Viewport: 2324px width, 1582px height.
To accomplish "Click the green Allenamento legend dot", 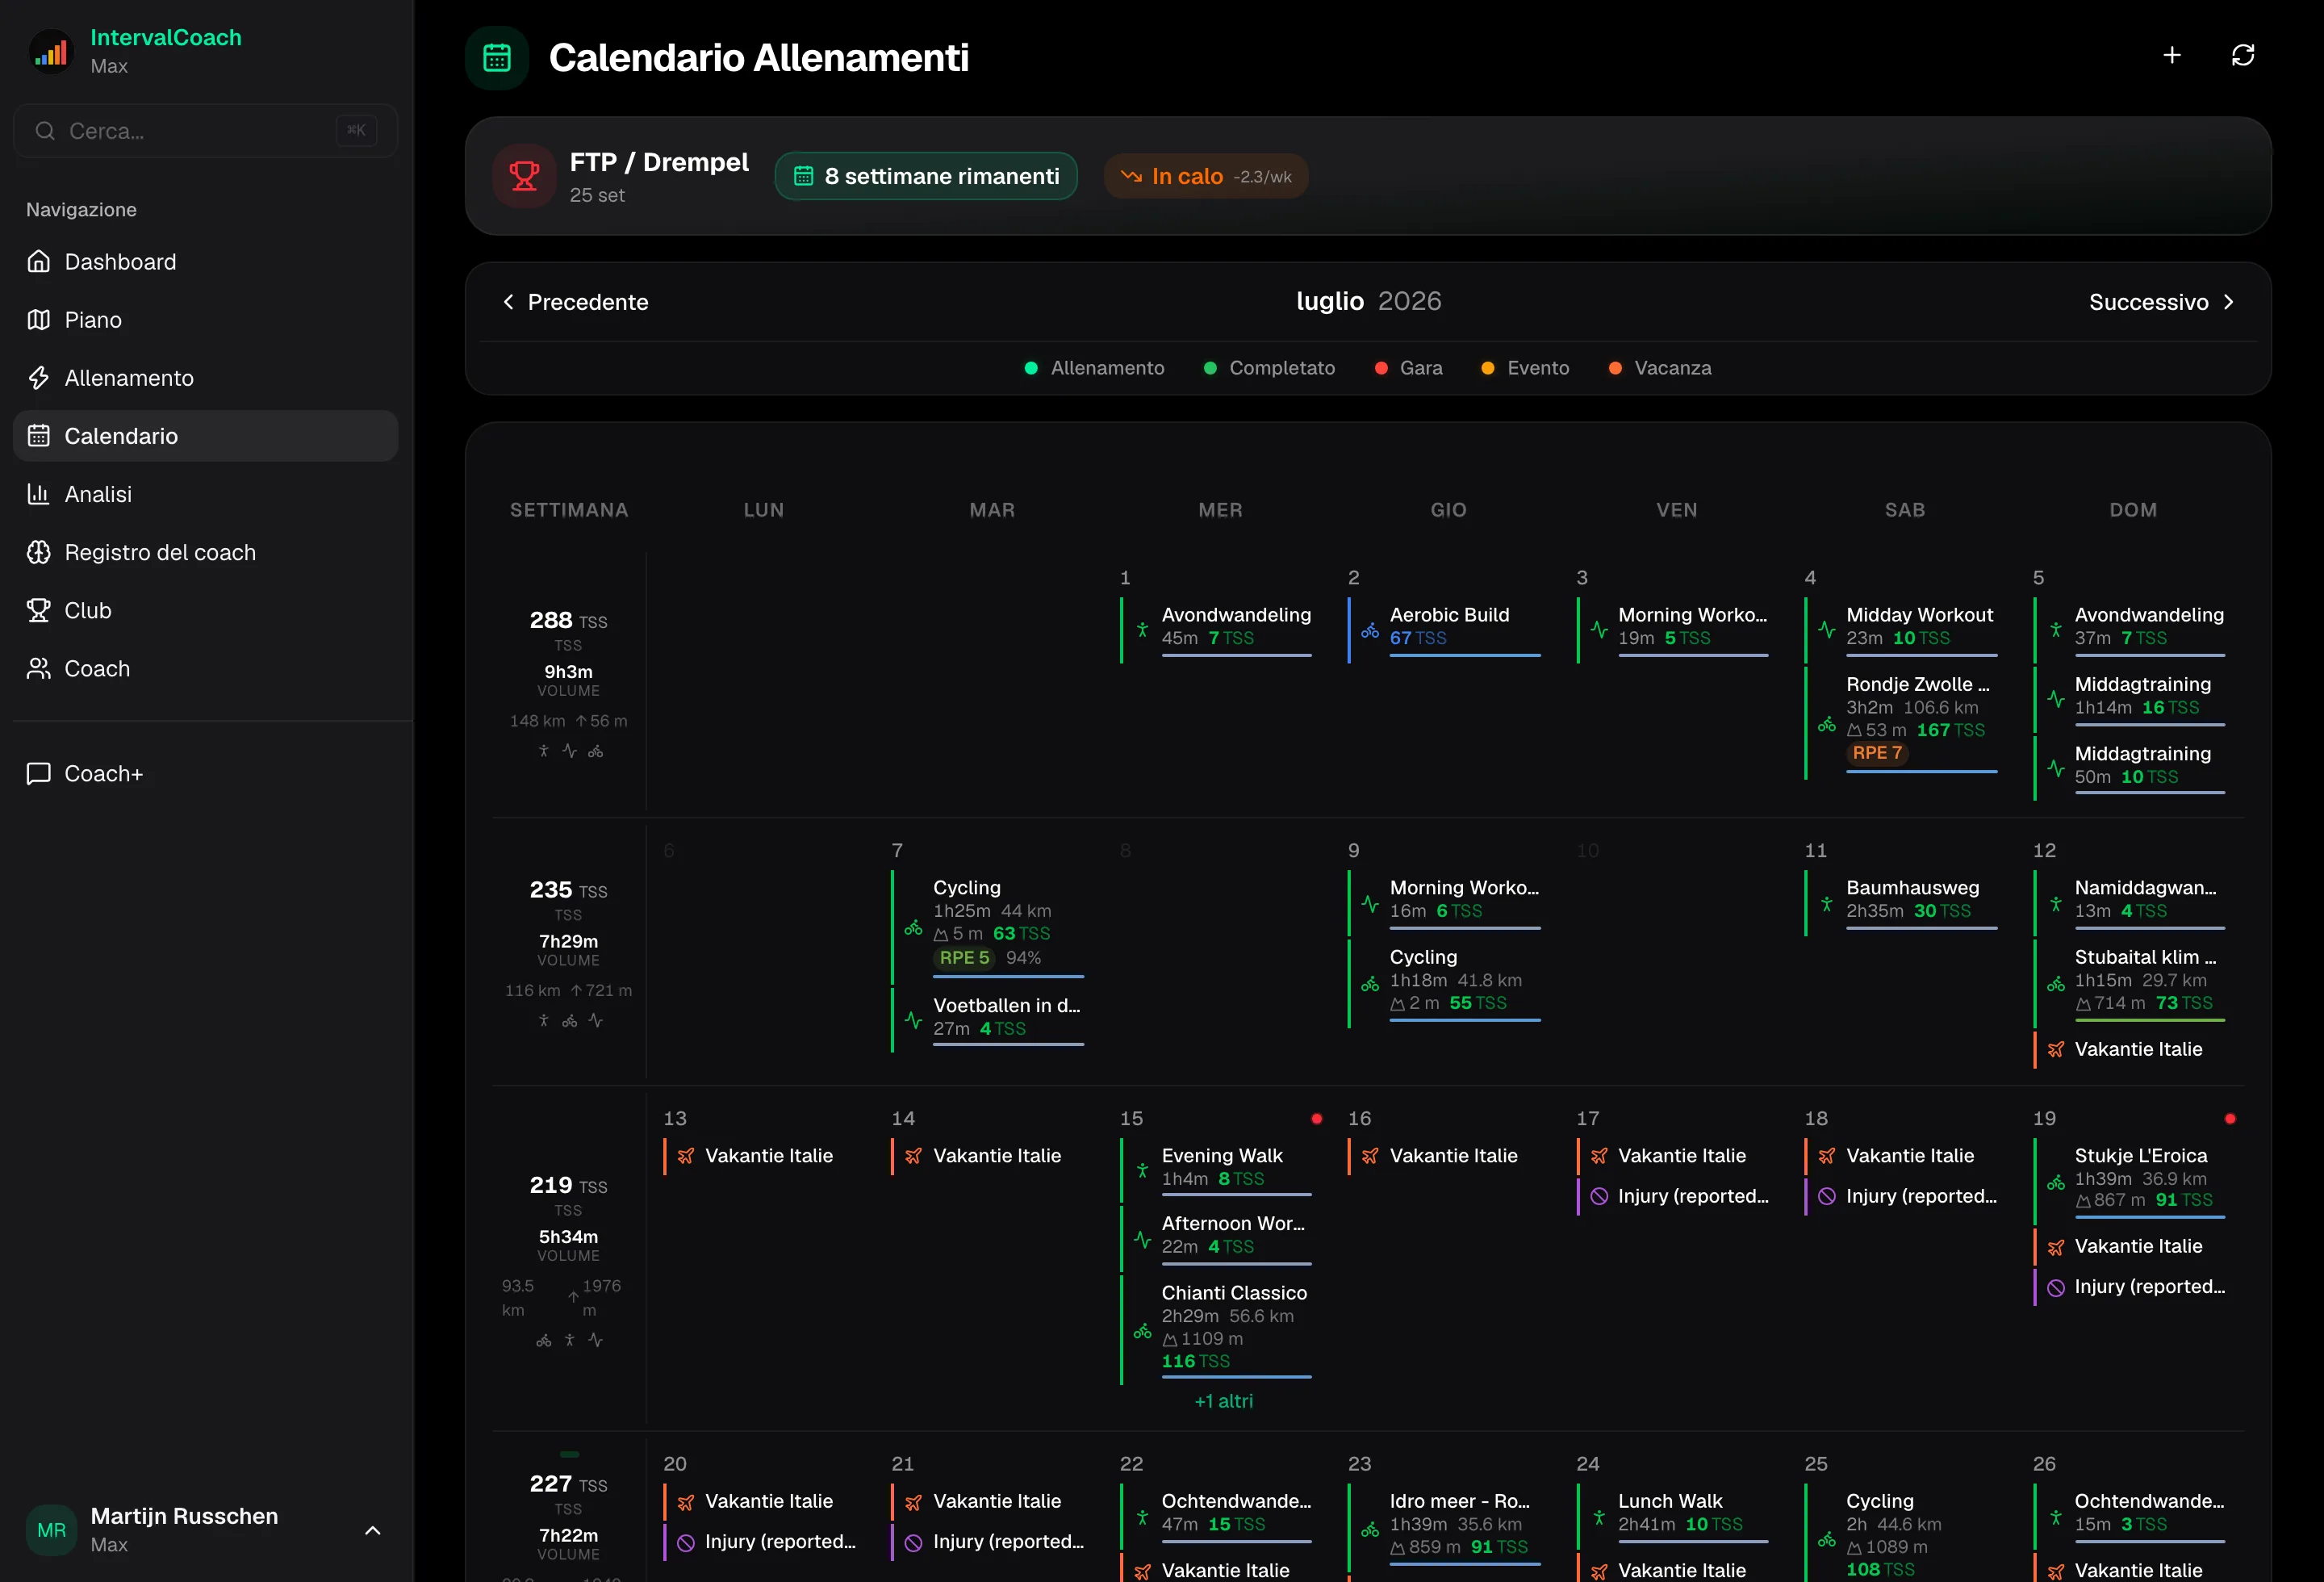I will tap(1031, 368).
